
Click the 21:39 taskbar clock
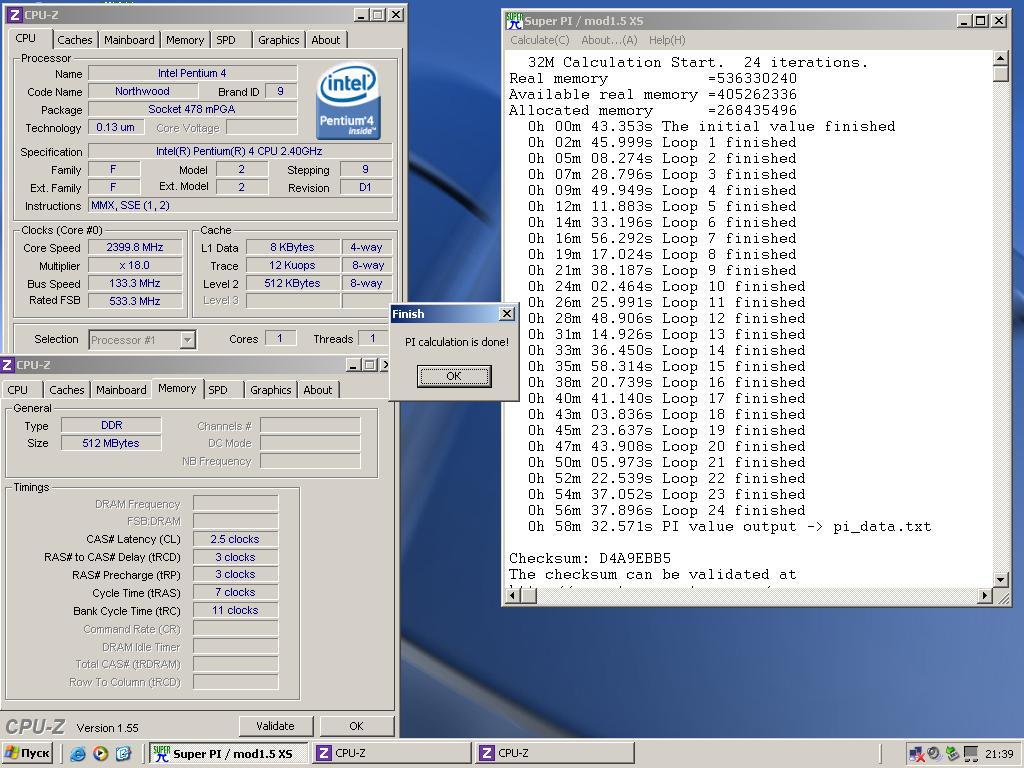tap(999, 754)
